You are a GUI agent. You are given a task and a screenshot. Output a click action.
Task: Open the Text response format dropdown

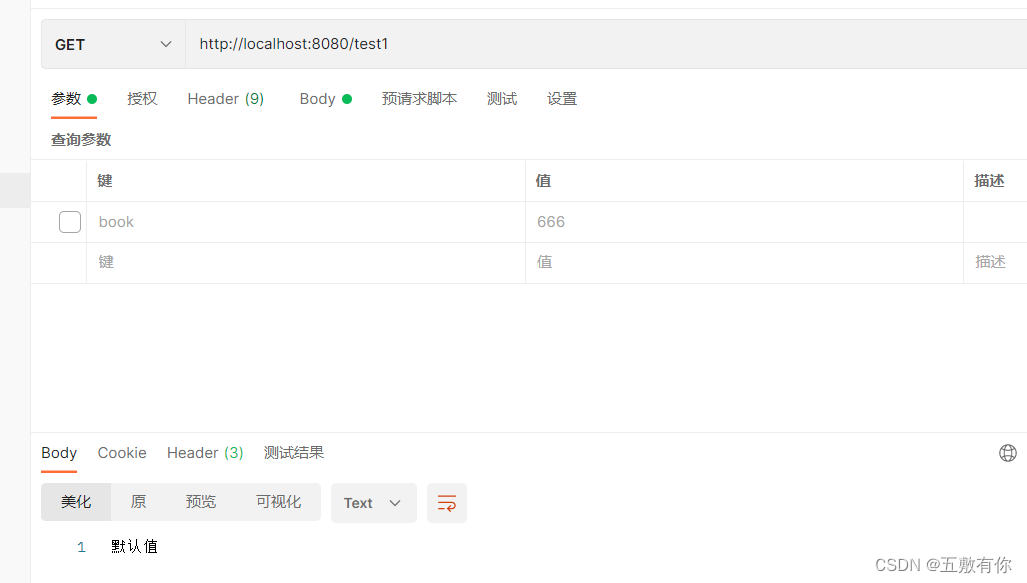(373, 503)
